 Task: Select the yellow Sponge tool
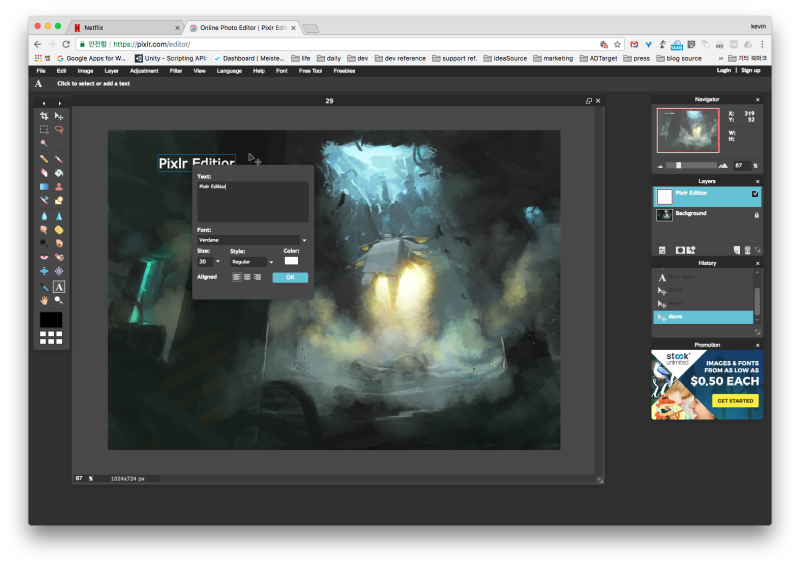coord(59,230)
